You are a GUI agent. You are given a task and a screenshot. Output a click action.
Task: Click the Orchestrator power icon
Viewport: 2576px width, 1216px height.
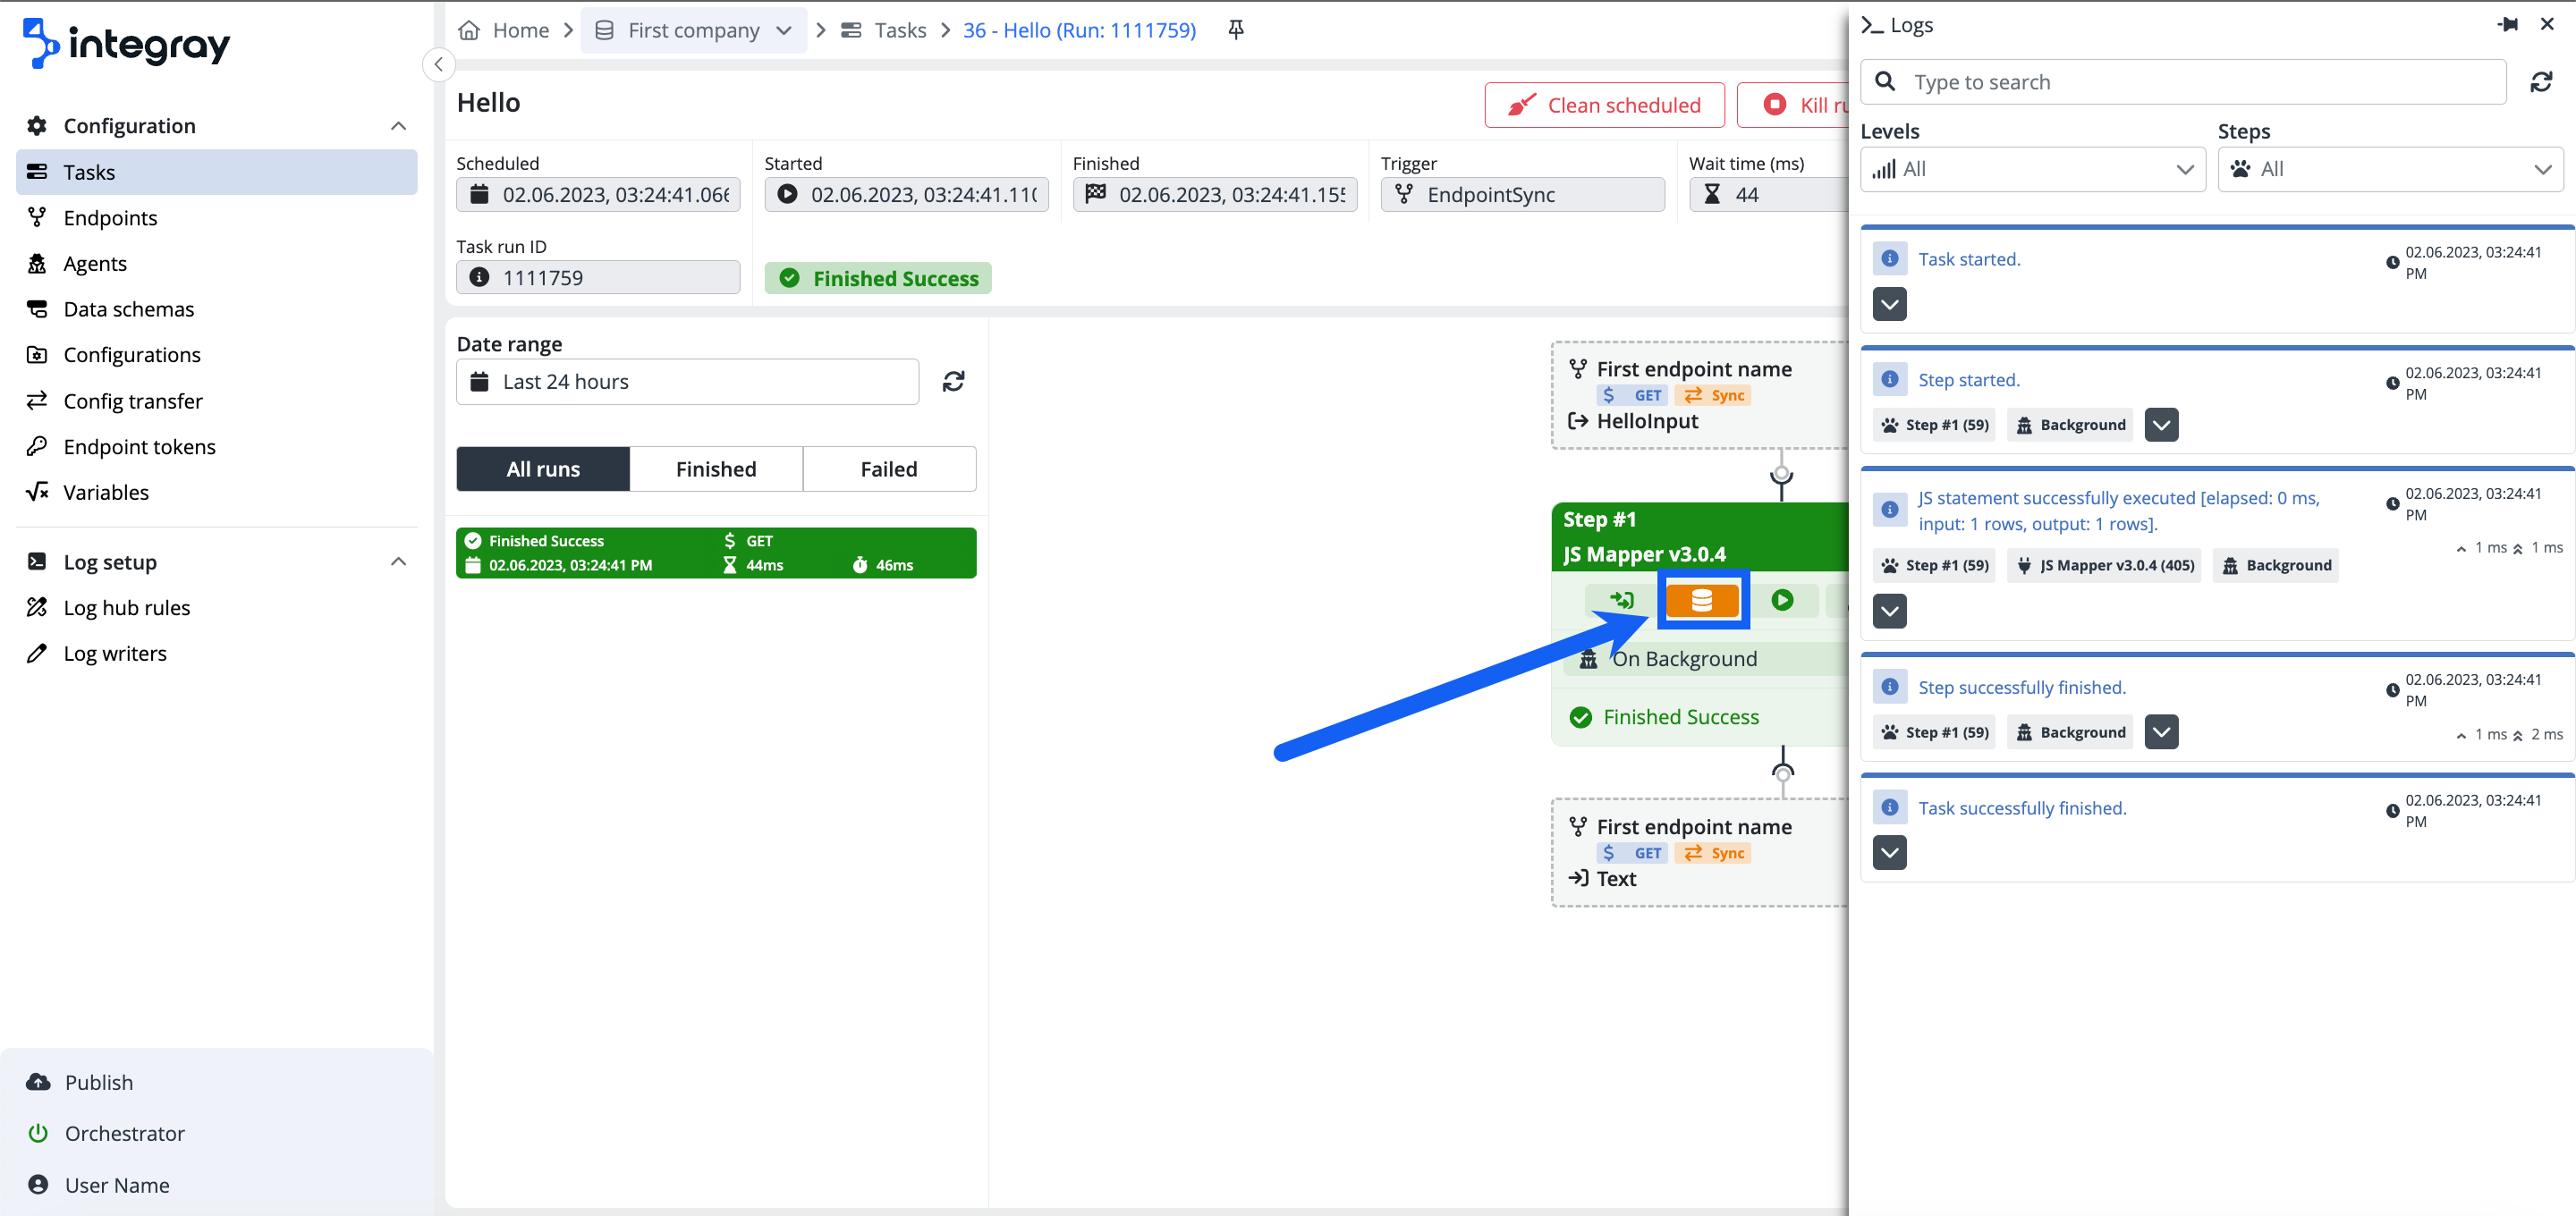coord(37,1133)
